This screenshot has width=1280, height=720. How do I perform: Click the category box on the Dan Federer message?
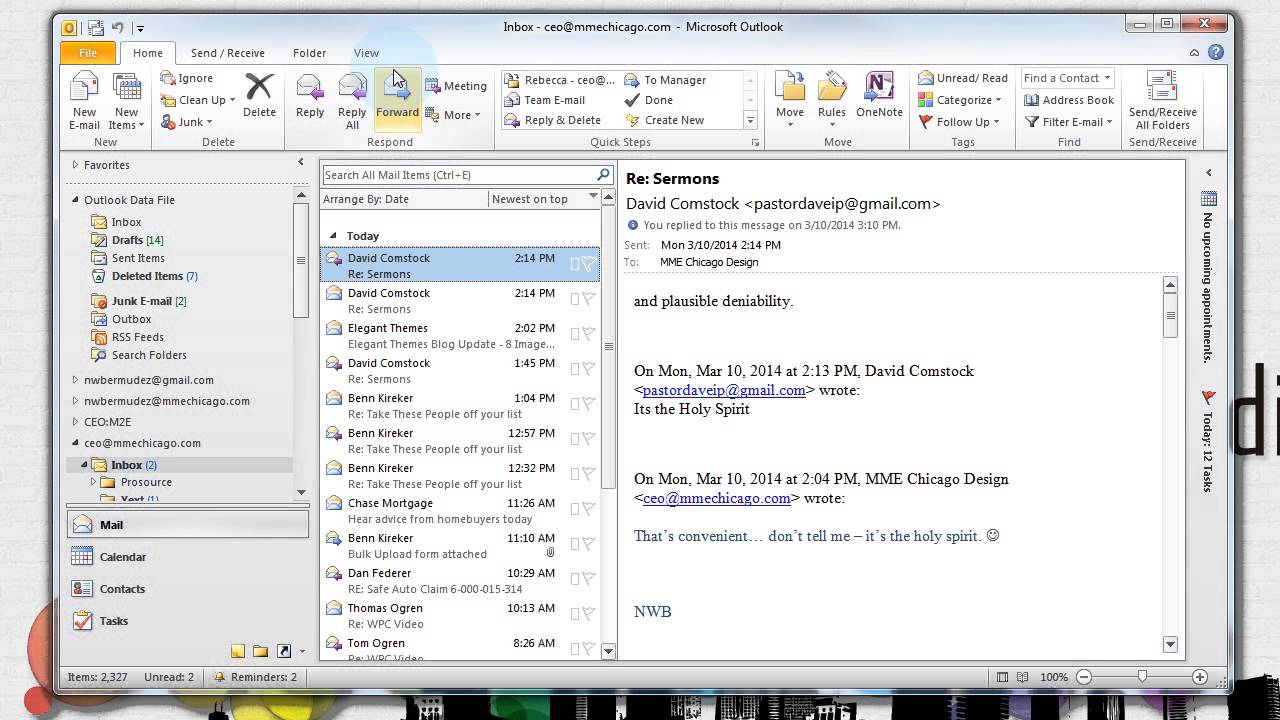point(575,580)
